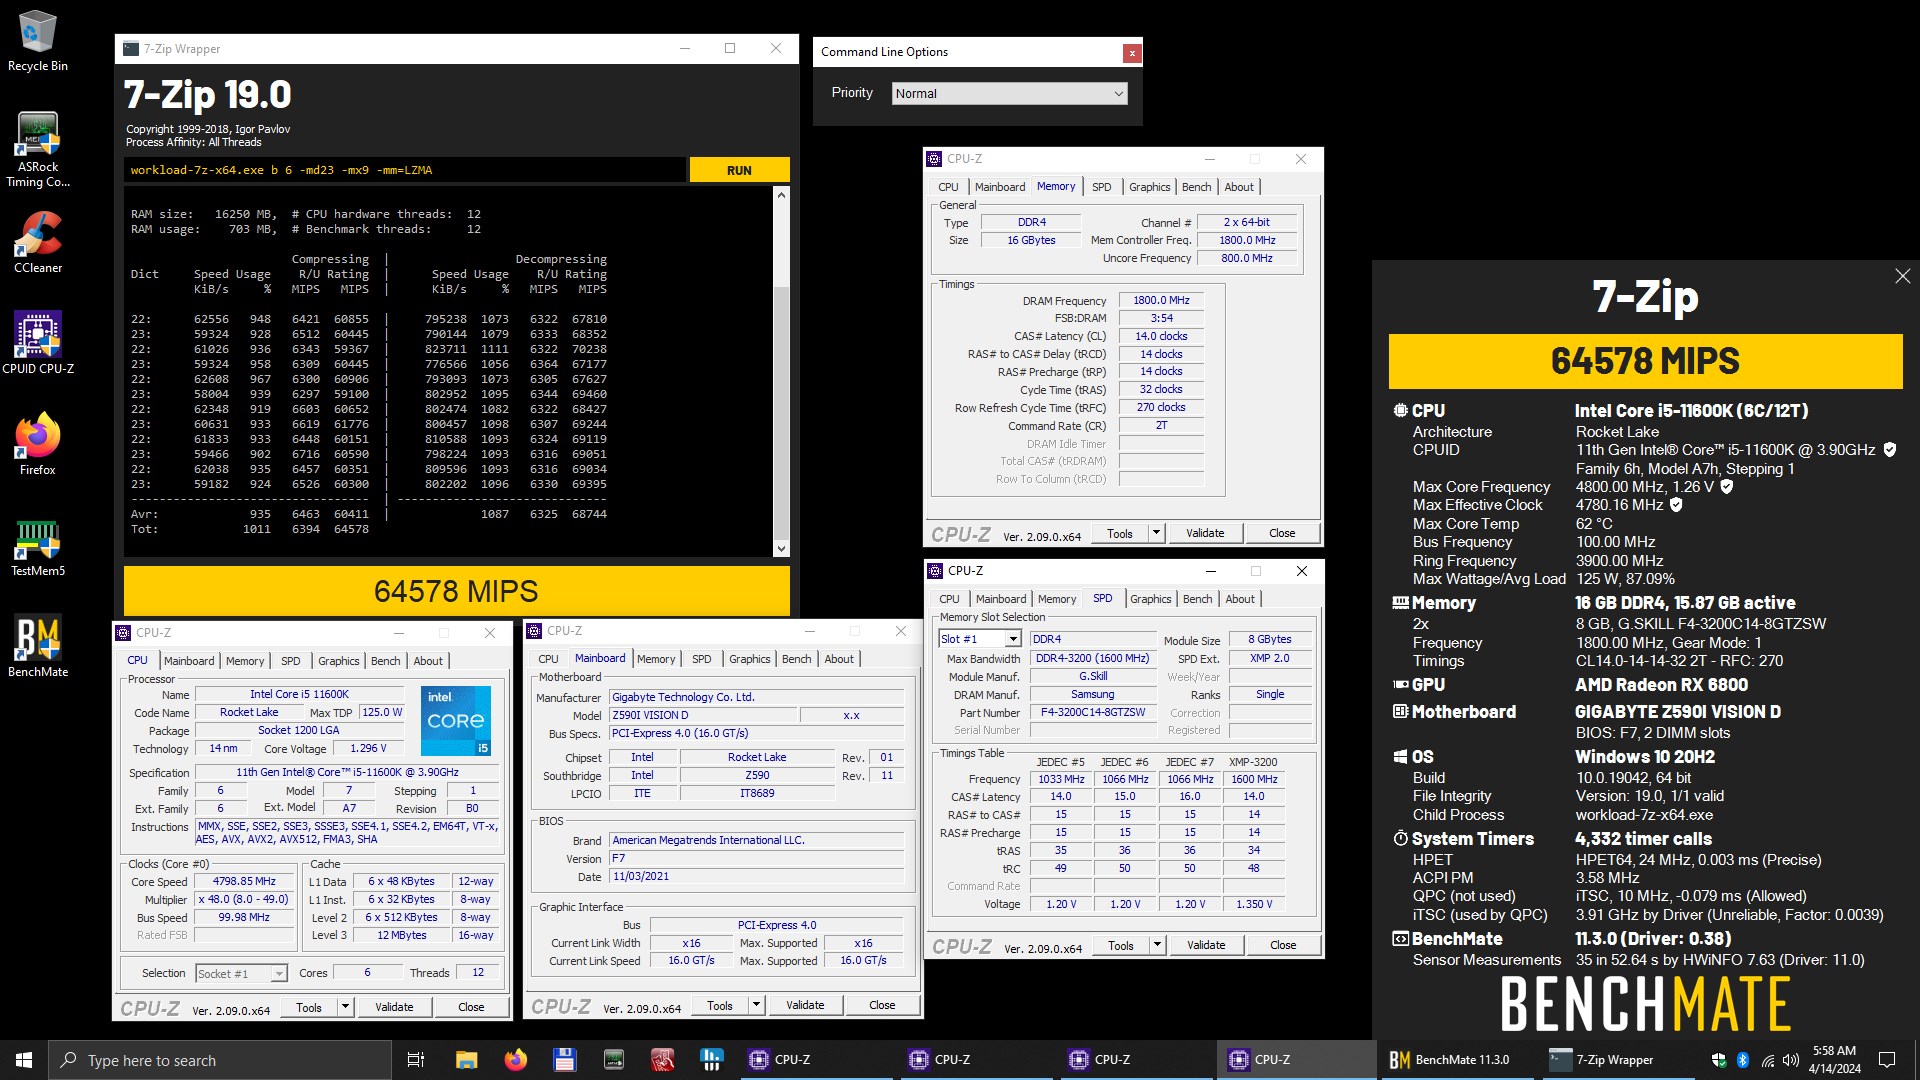Open TestMem5 desktop icon
This screenshot has width=1920, height=1080.
38,547
